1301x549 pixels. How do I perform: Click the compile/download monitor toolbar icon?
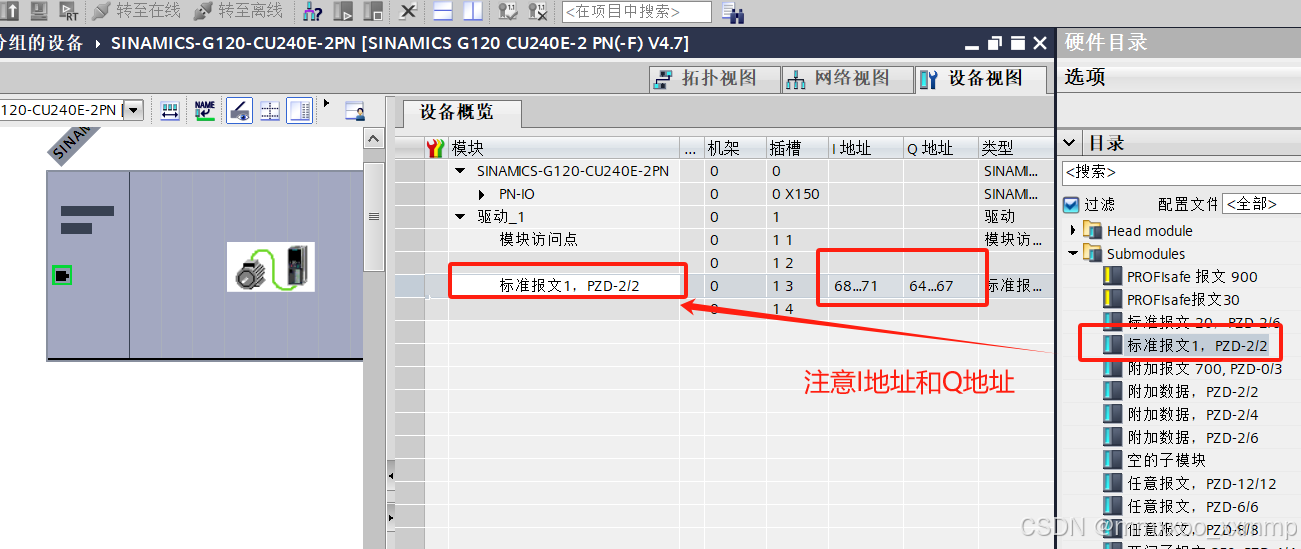39,11
